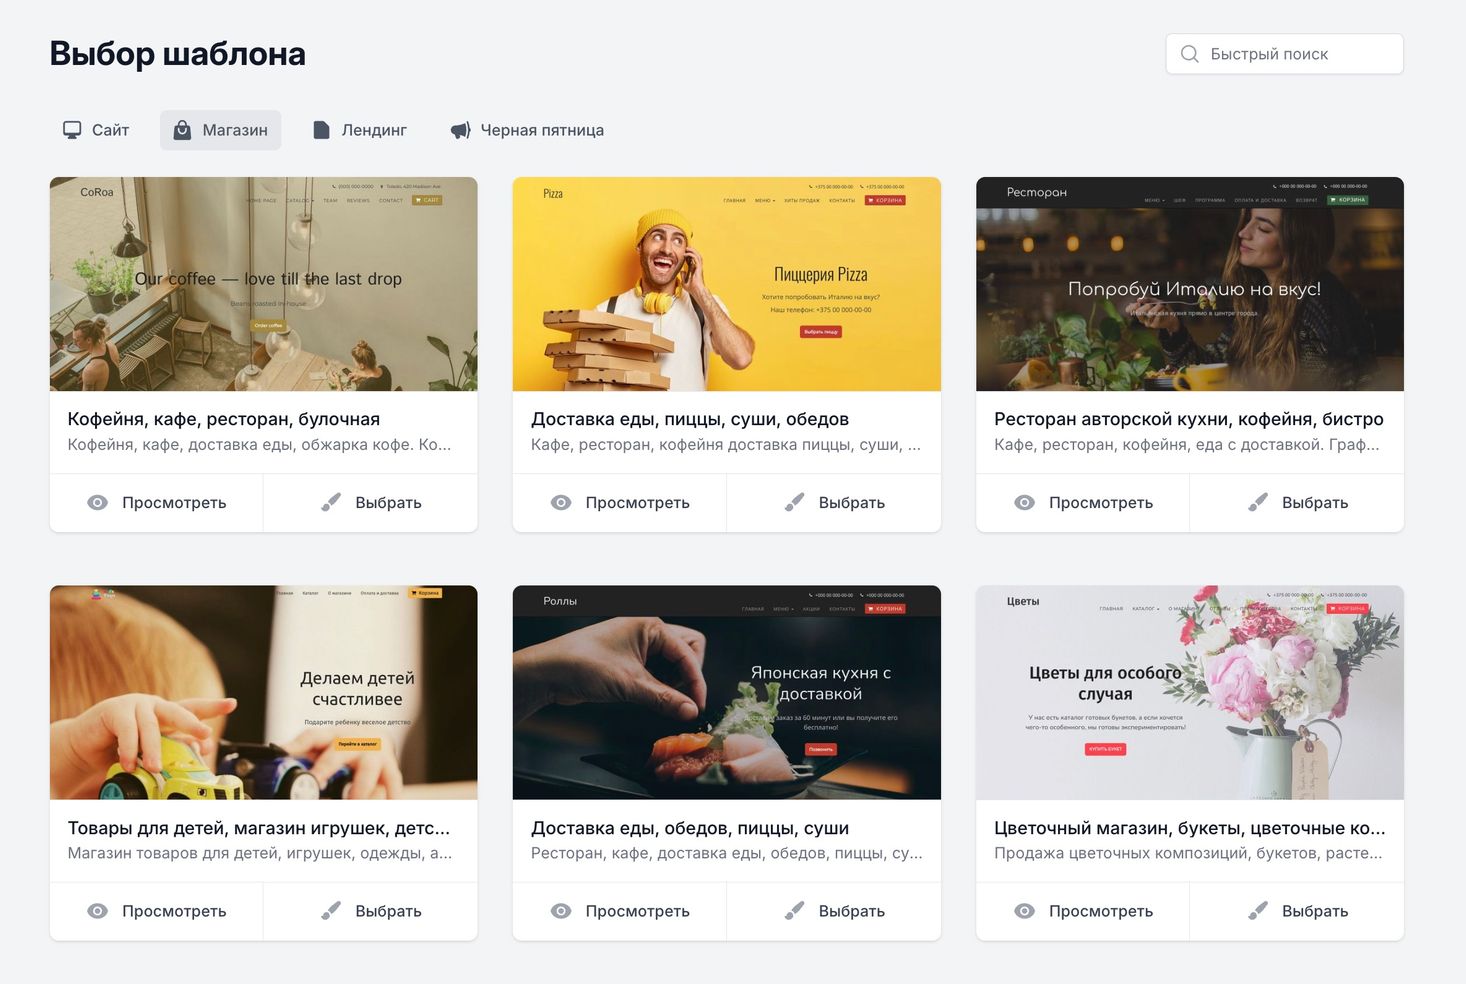Screen dimensions: 1466x984
Task: Select the Сайт tab
Action: [96, 130]
